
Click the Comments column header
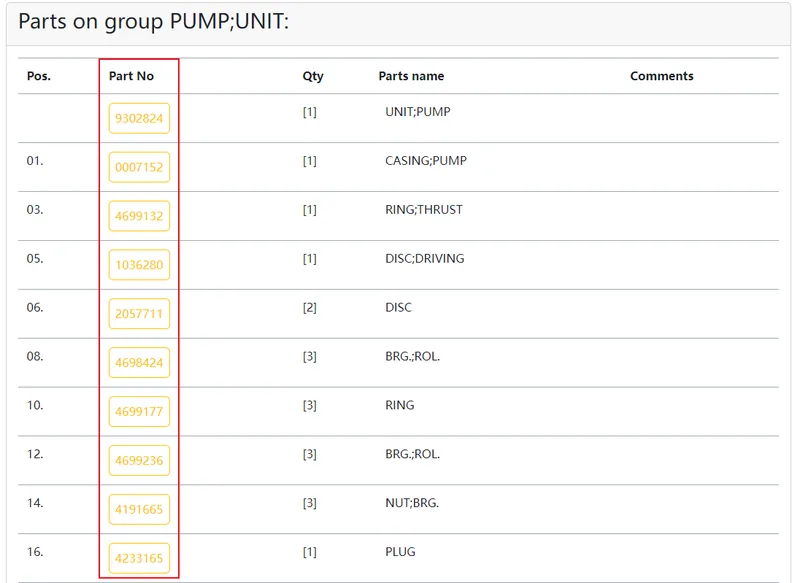(x=662, y=76)
